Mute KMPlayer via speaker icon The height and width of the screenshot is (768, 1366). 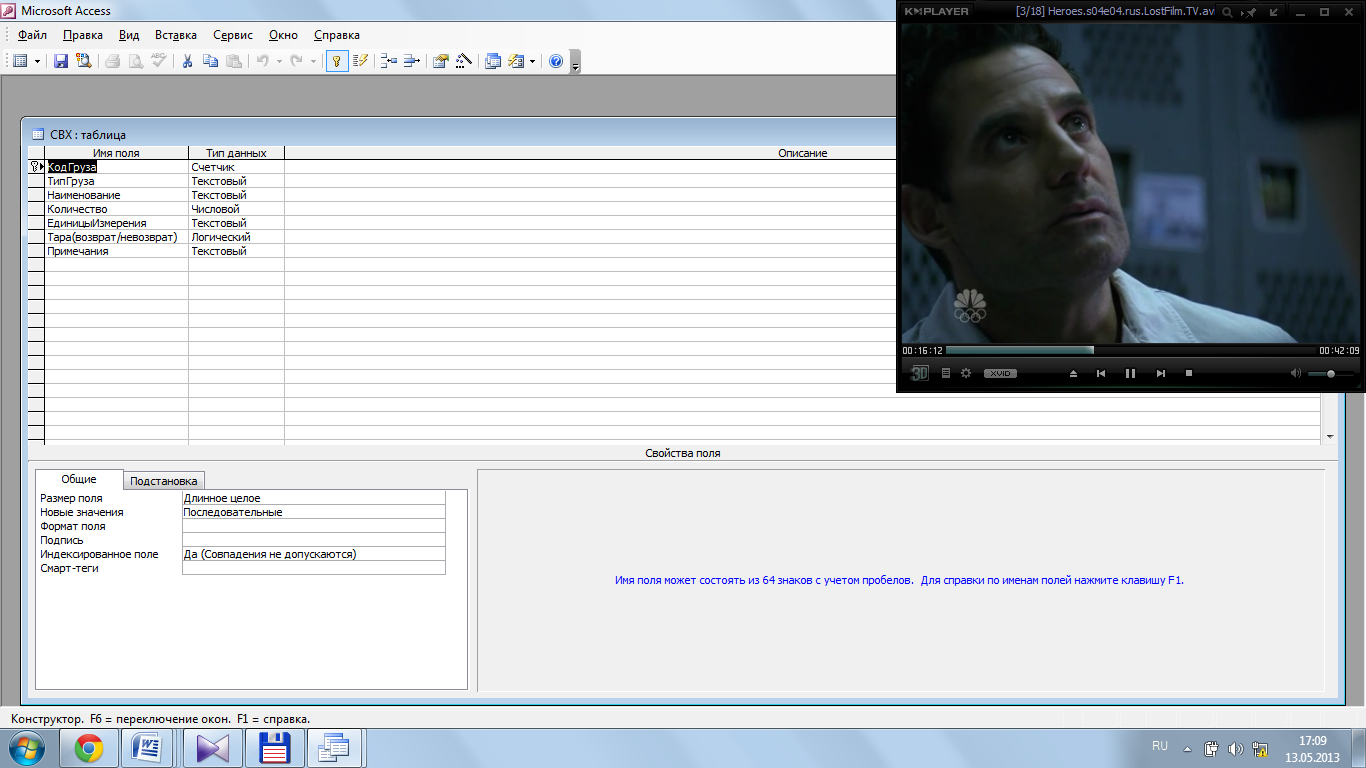(x=1296, y=373)
